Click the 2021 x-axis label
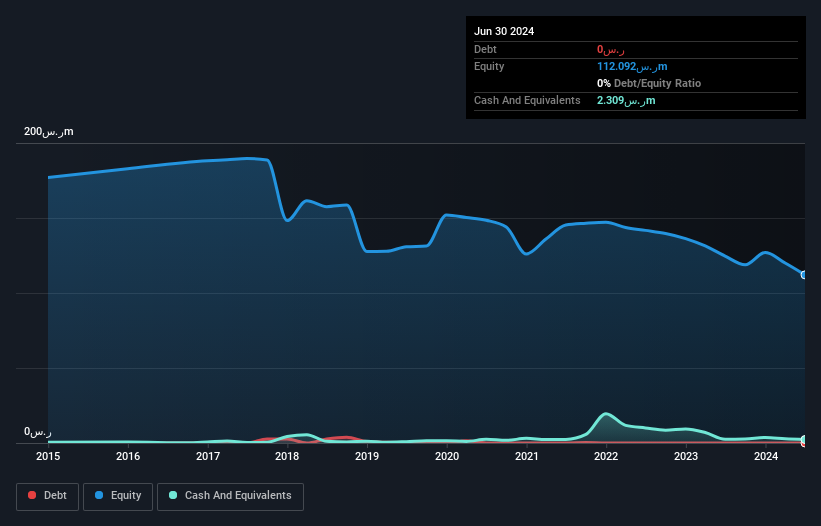The width and height of the screenshot is (821, 526). click(527, 456)
